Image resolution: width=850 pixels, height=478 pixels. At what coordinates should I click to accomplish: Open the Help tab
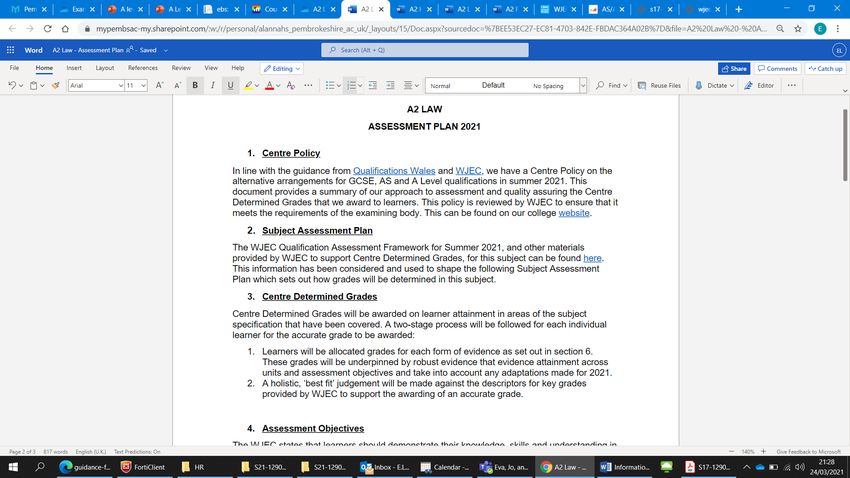[237, 68]
